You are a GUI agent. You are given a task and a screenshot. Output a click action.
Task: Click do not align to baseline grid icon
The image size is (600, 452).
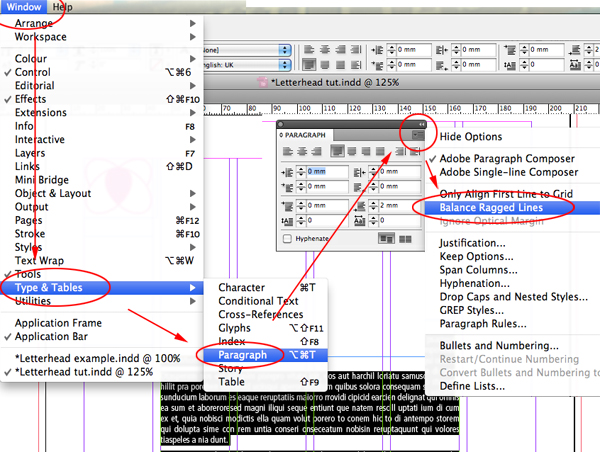coord(386,239)
